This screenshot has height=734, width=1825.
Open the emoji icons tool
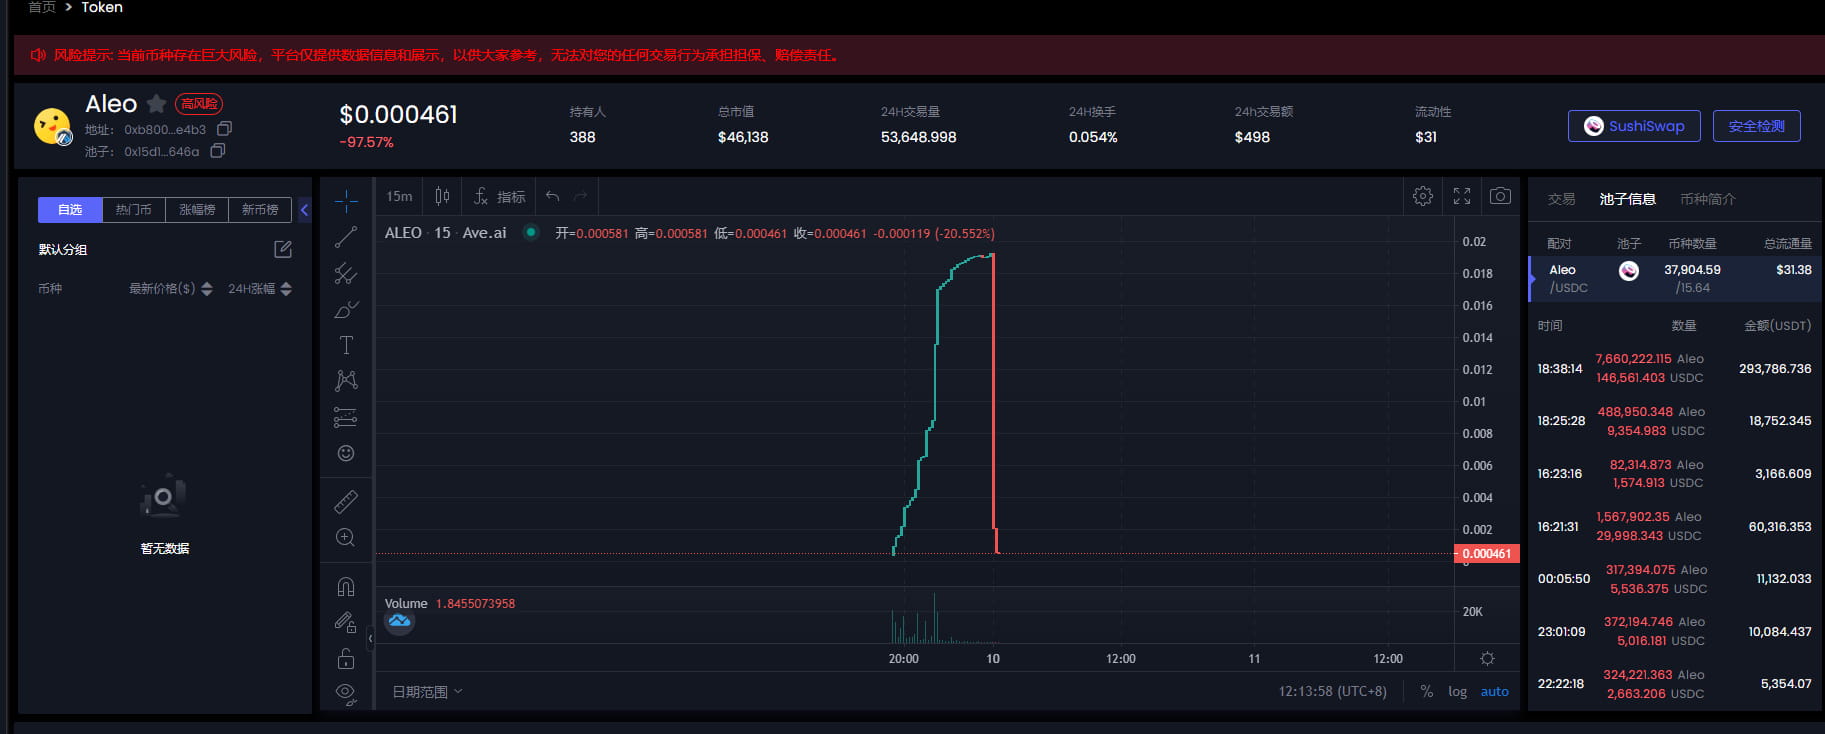click(x=346, y=453)
